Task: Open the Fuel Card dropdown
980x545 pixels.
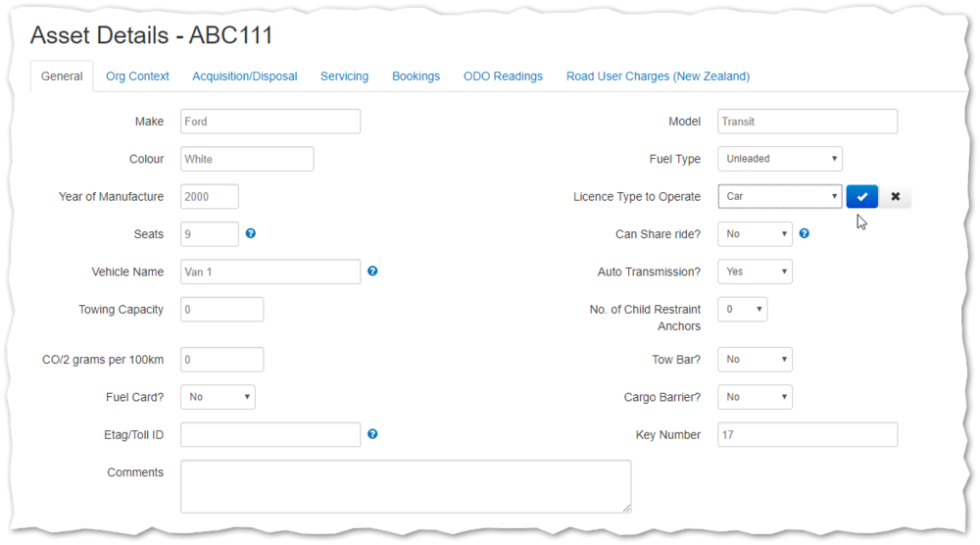Action: 218,397
